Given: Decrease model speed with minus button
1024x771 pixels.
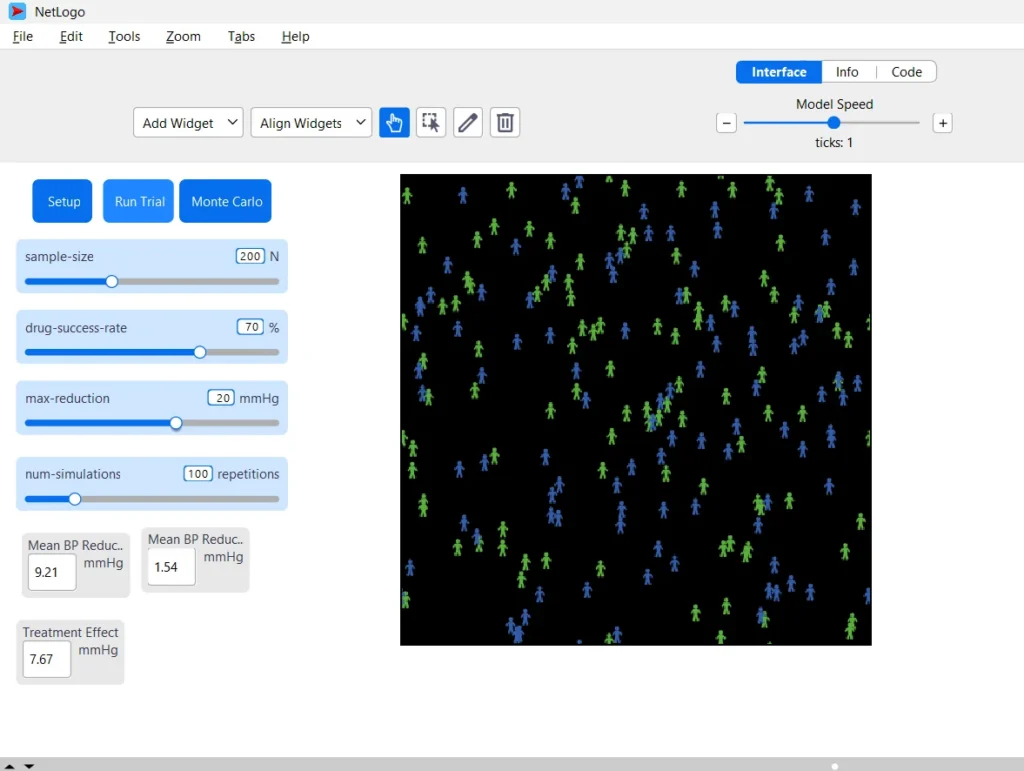Looking at the screenshot, I should point(726,123).
